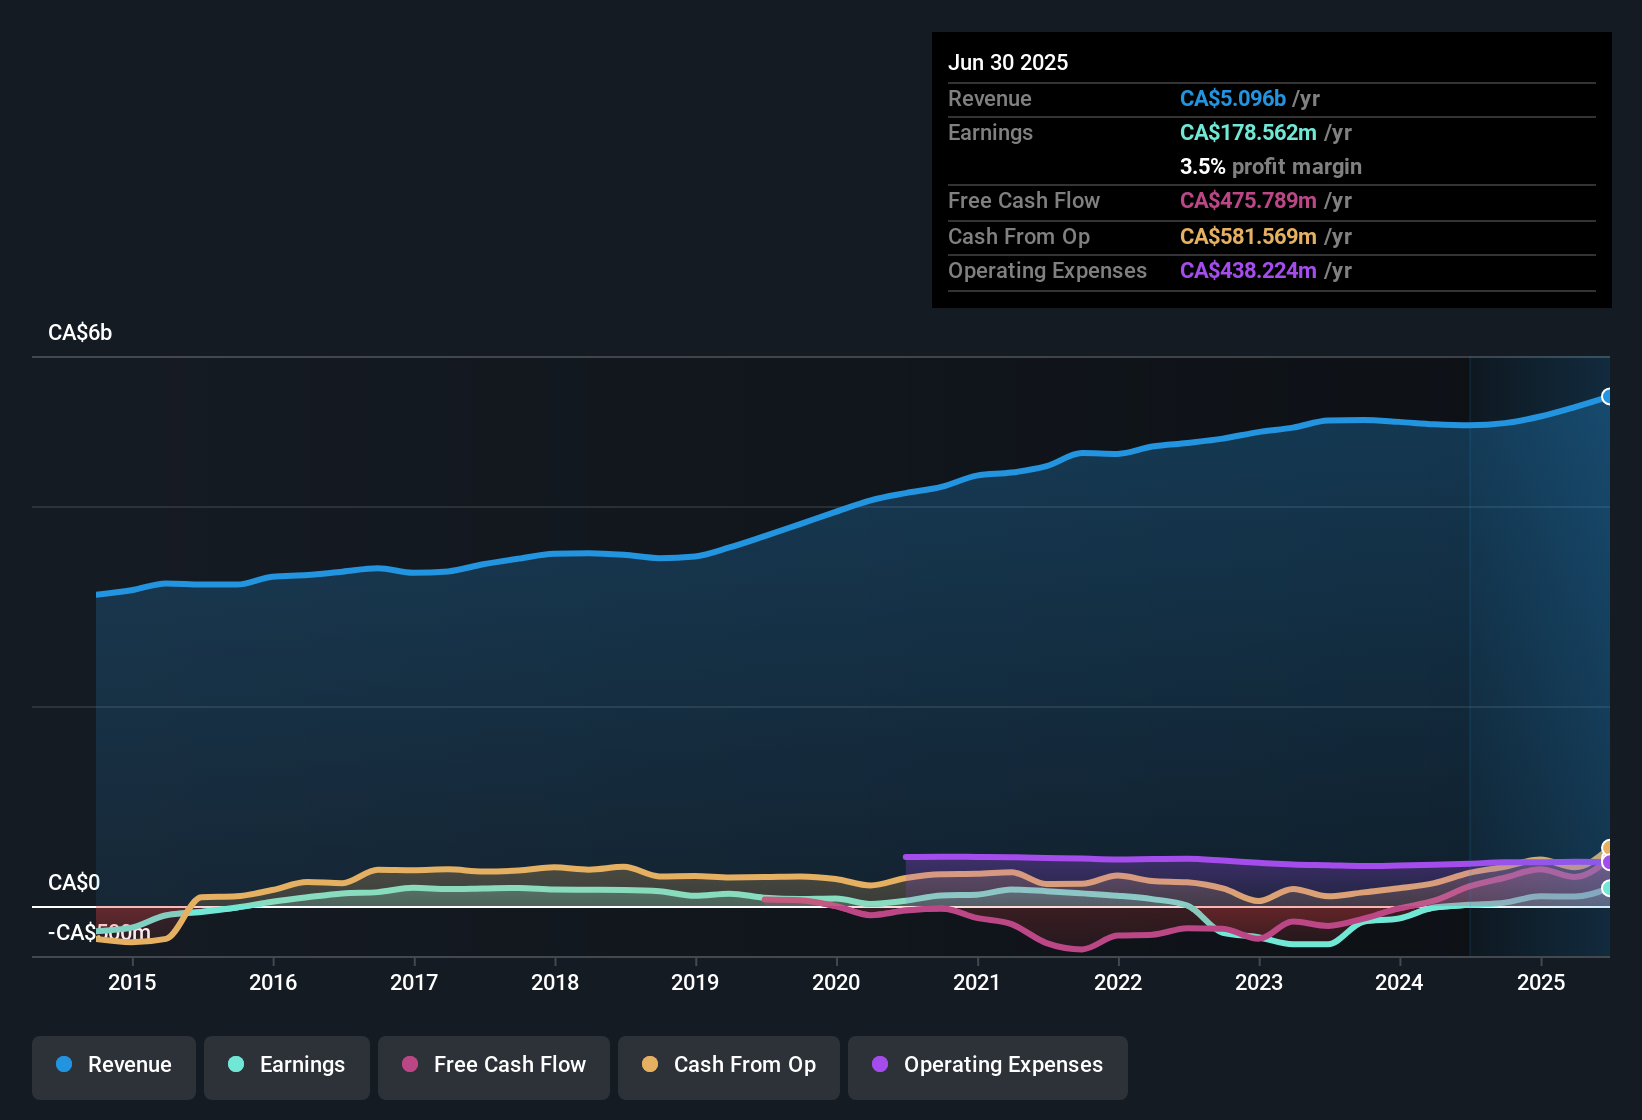Click the 2025 highlighted region of the chart
This screenshot has width=1642, height=1120.
(1540, 650)
